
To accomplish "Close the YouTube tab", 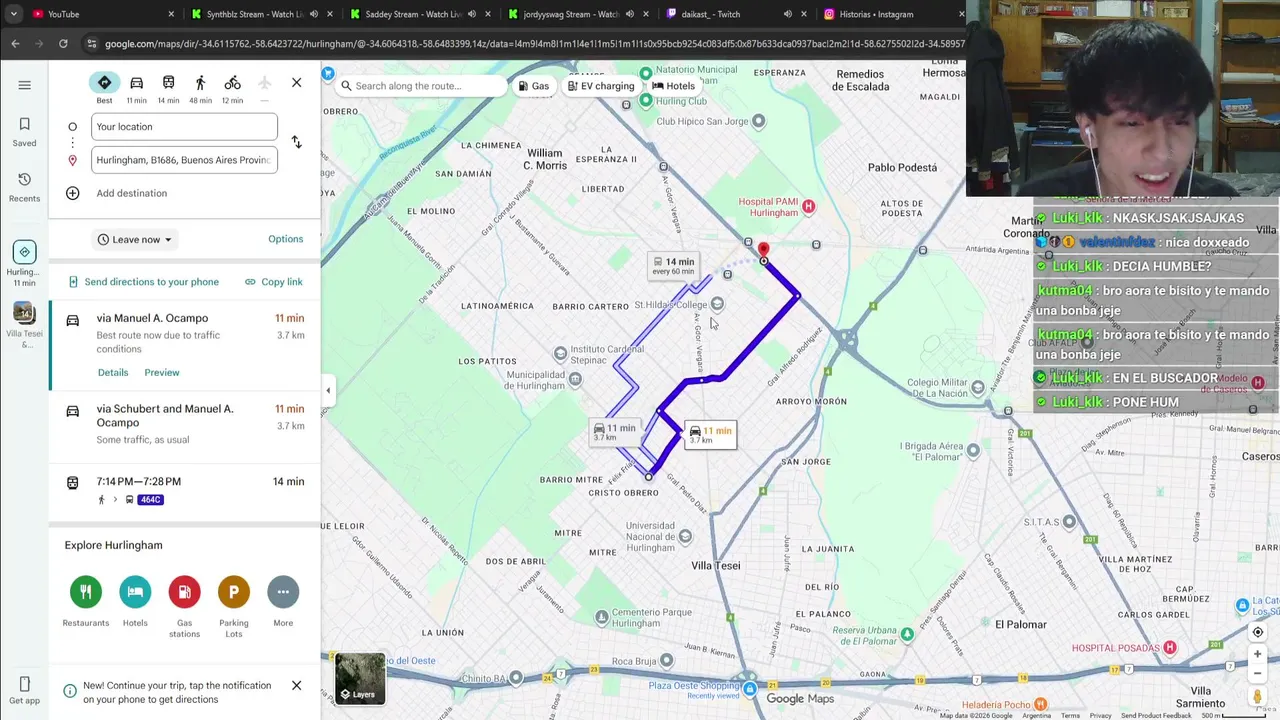I will coord(171,14).
